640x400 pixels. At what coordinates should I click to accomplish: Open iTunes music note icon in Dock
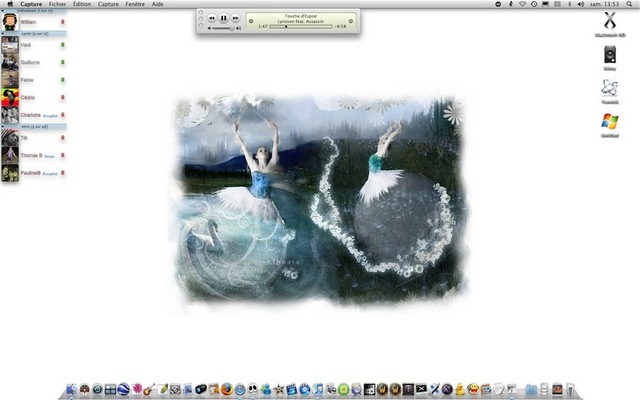click(318, 389)
